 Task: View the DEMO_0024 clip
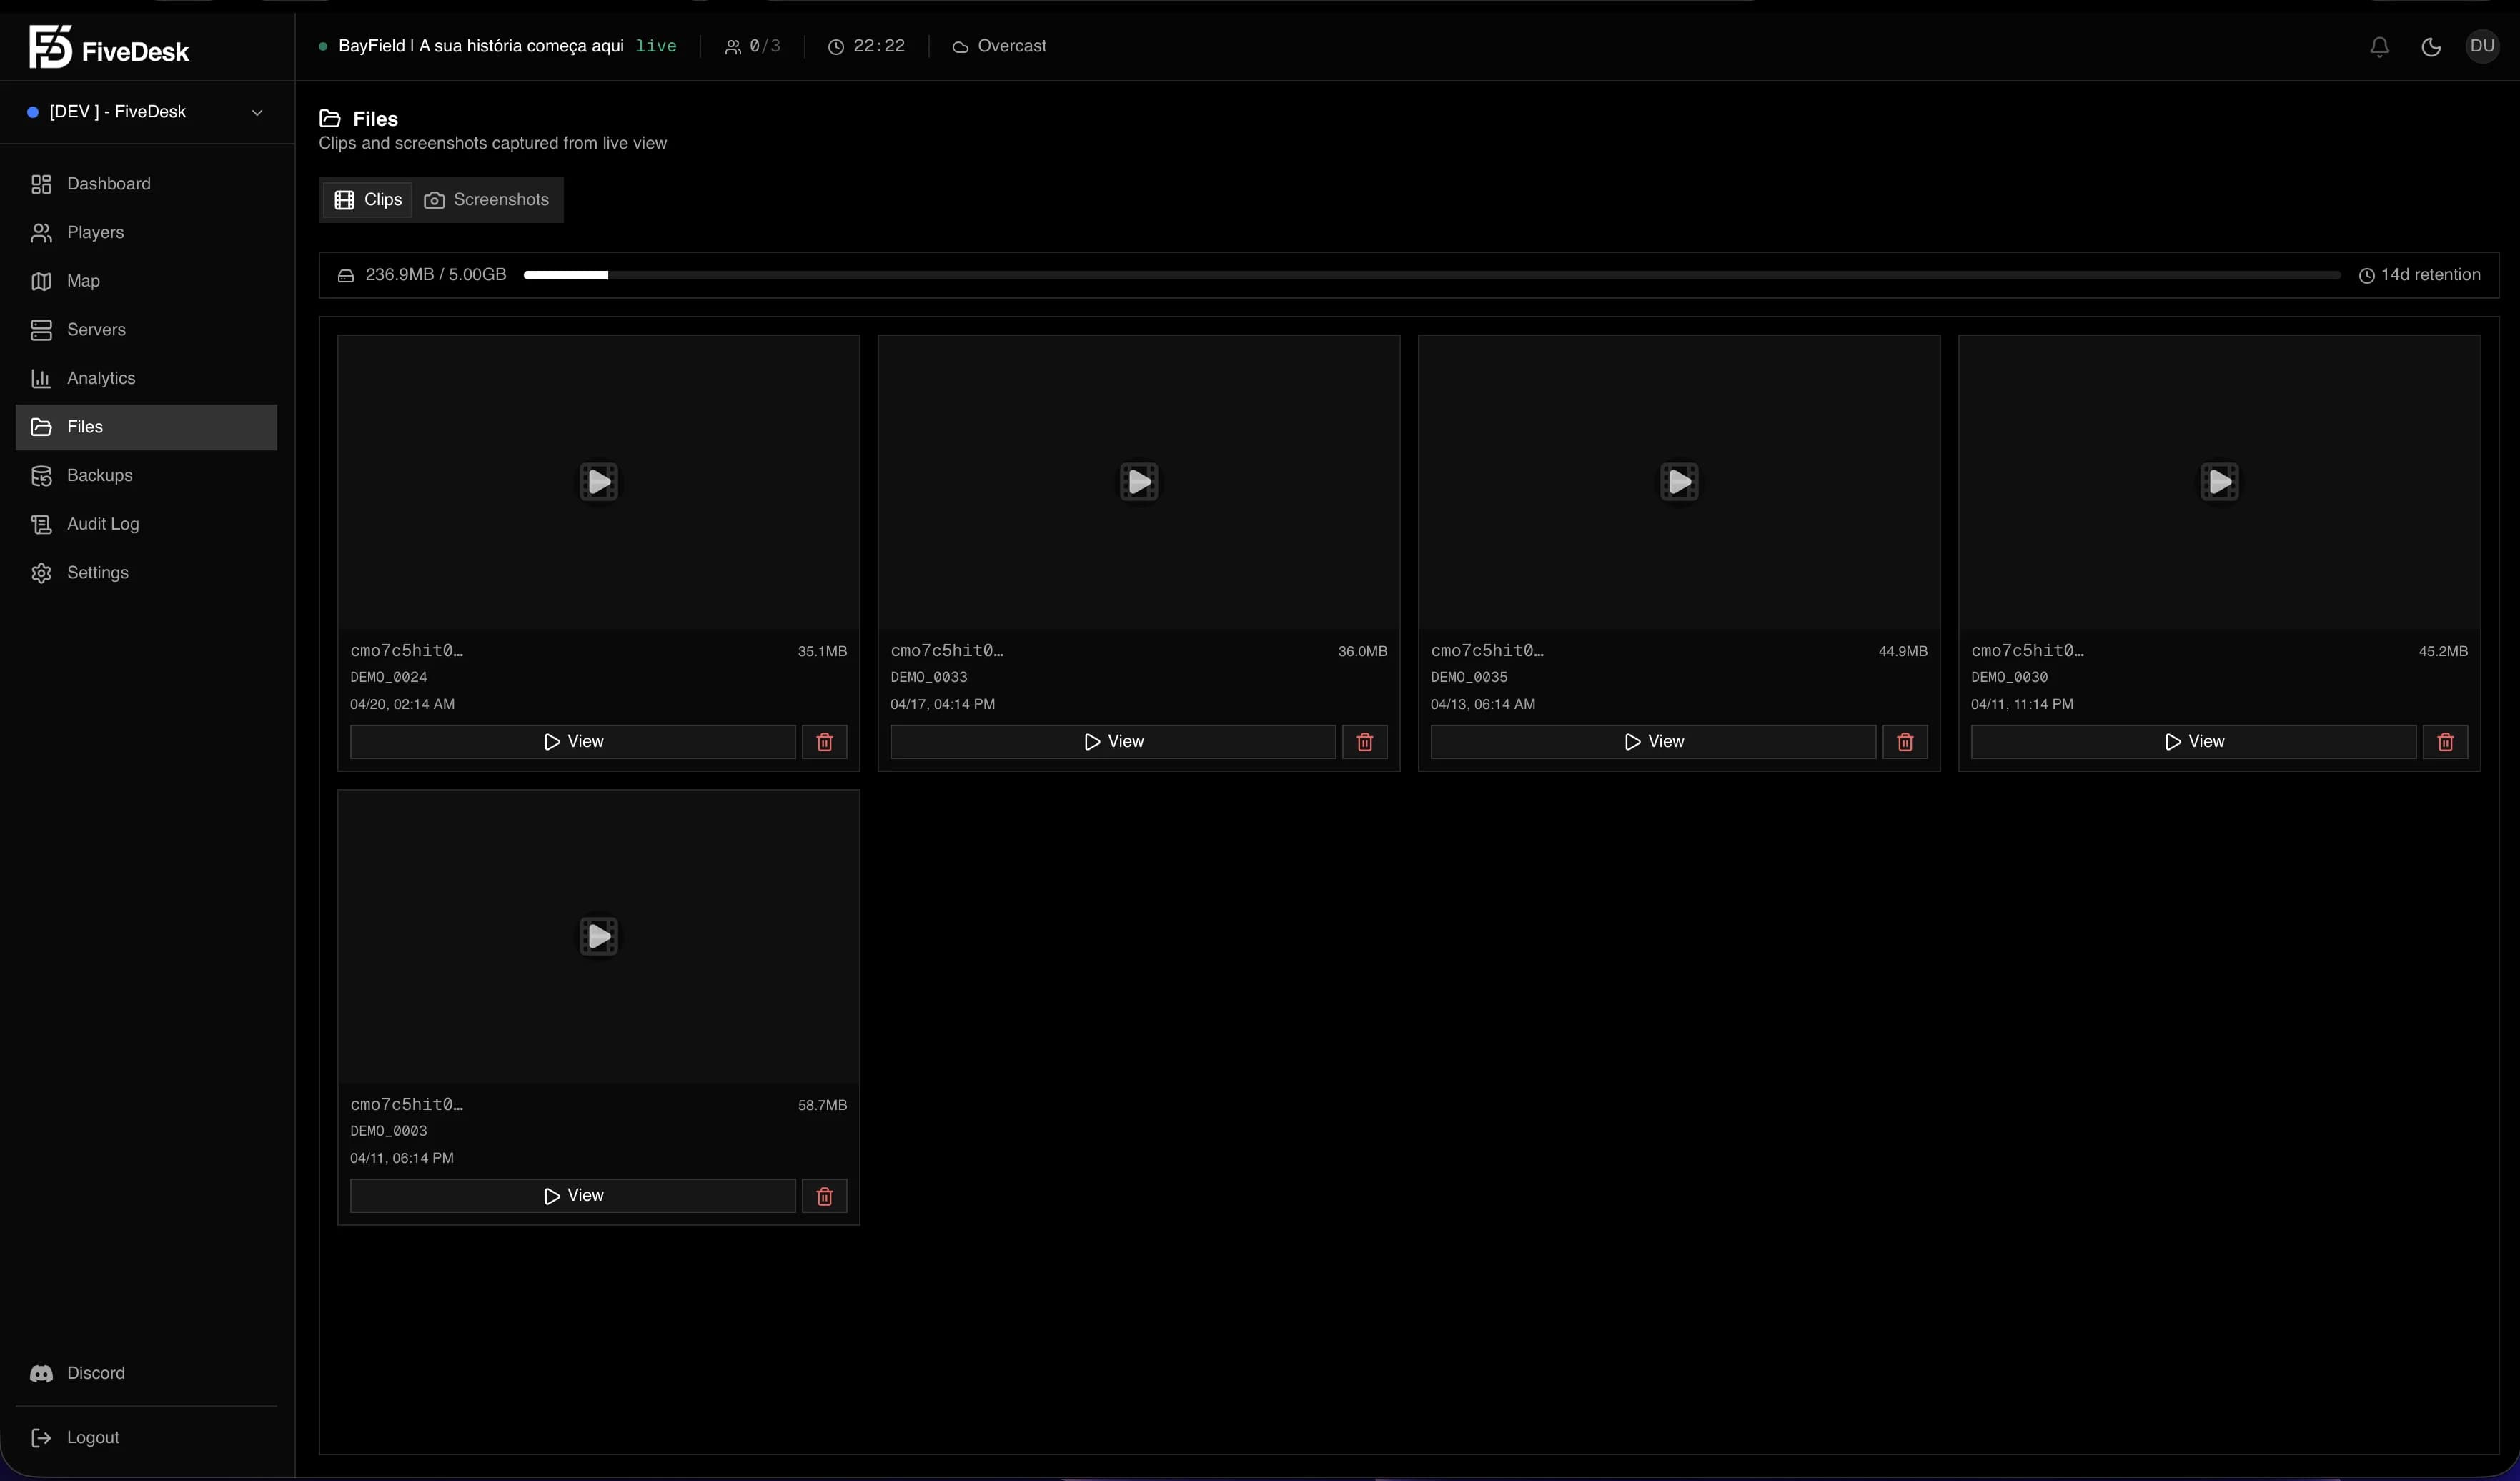click(573, 742)
